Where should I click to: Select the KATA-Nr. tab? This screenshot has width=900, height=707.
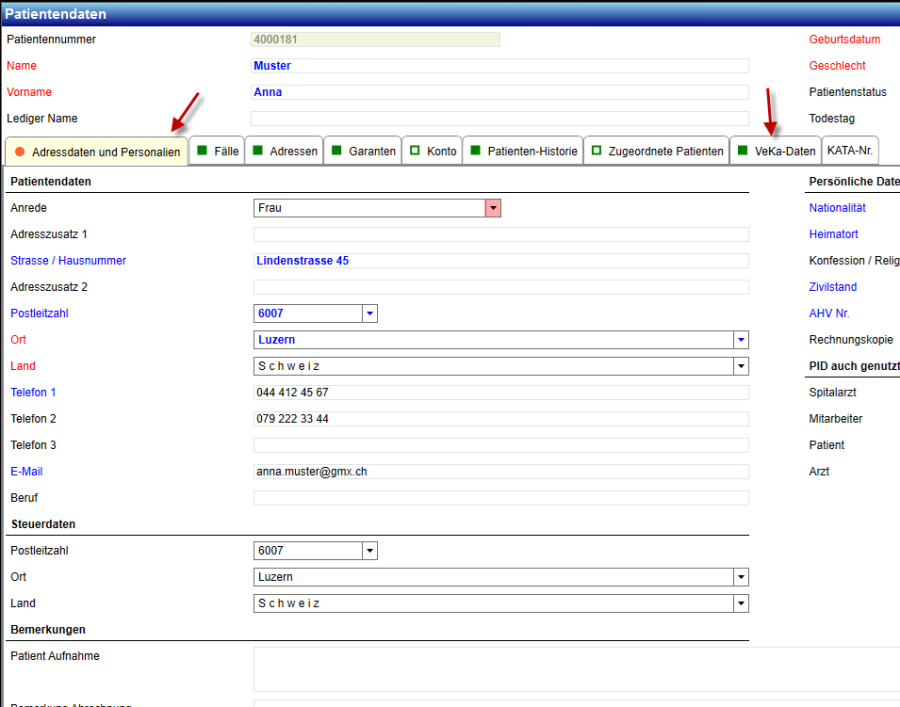pyautogui.click(x=850, y=151)
